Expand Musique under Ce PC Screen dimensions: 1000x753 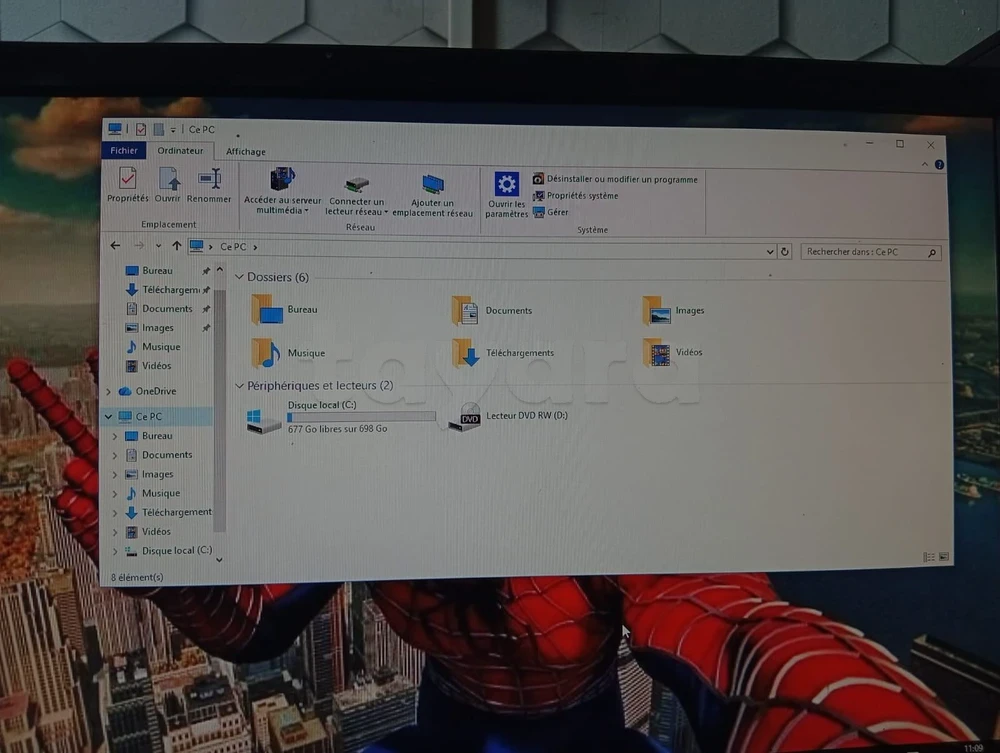pos(115,493)
